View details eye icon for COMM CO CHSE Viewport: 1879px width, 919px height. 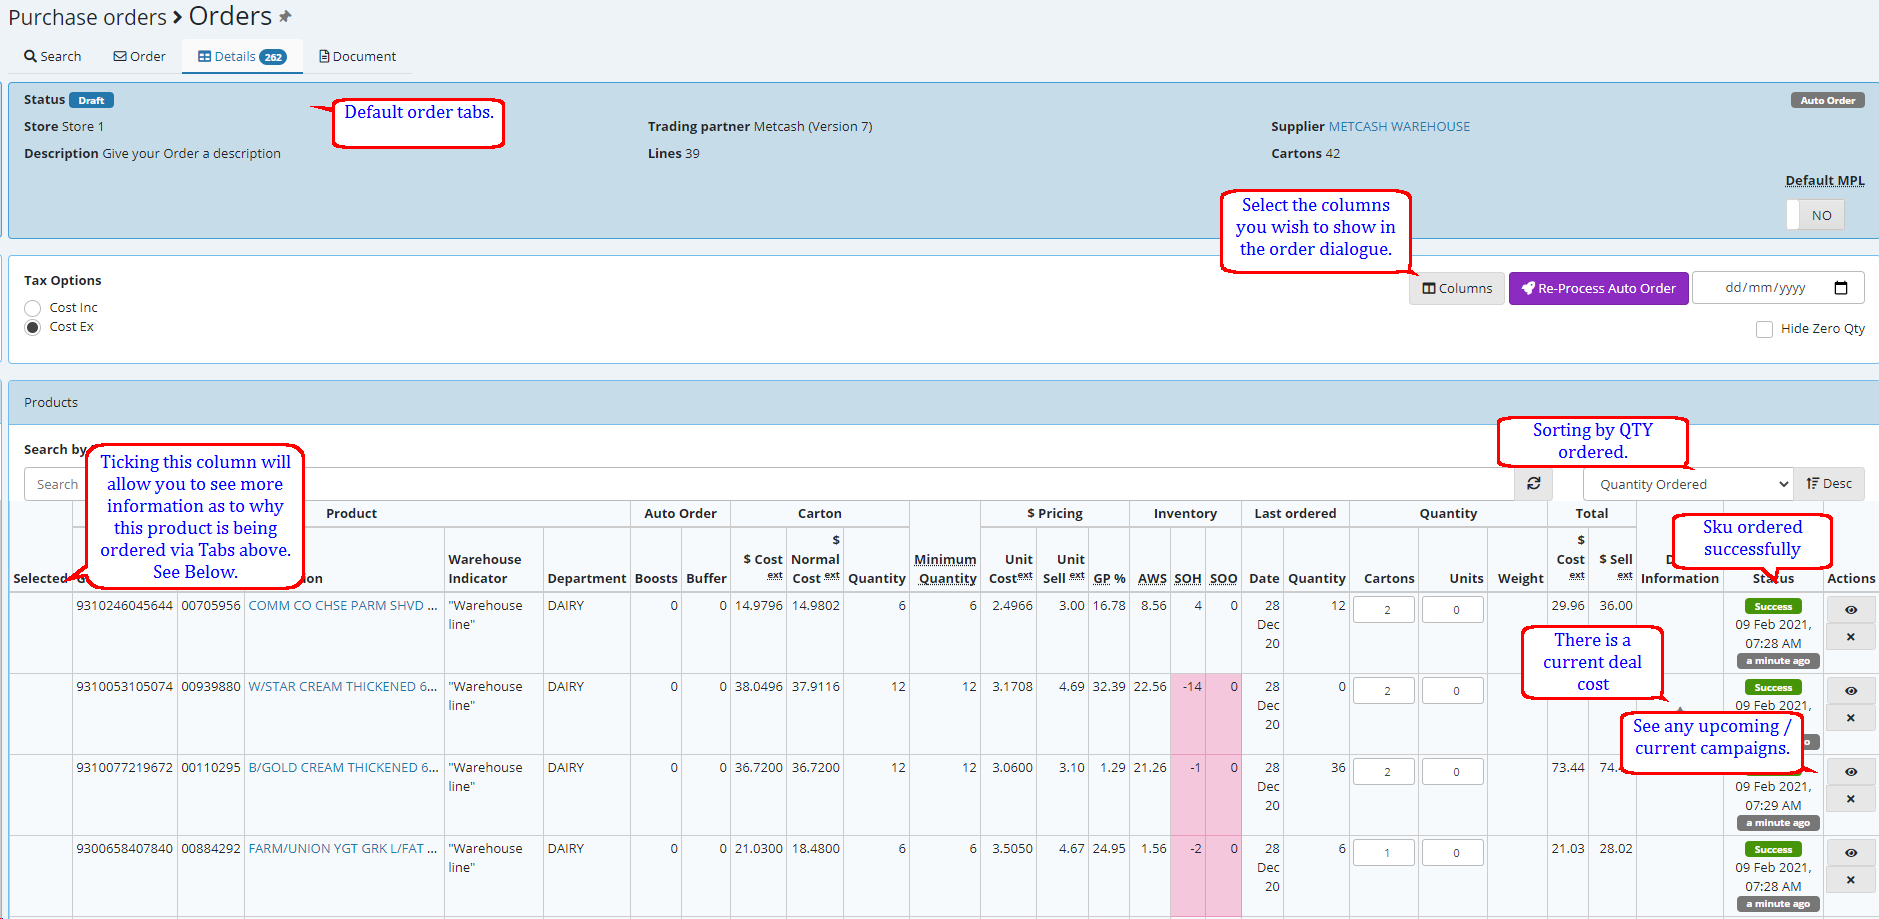(1851, 610)
